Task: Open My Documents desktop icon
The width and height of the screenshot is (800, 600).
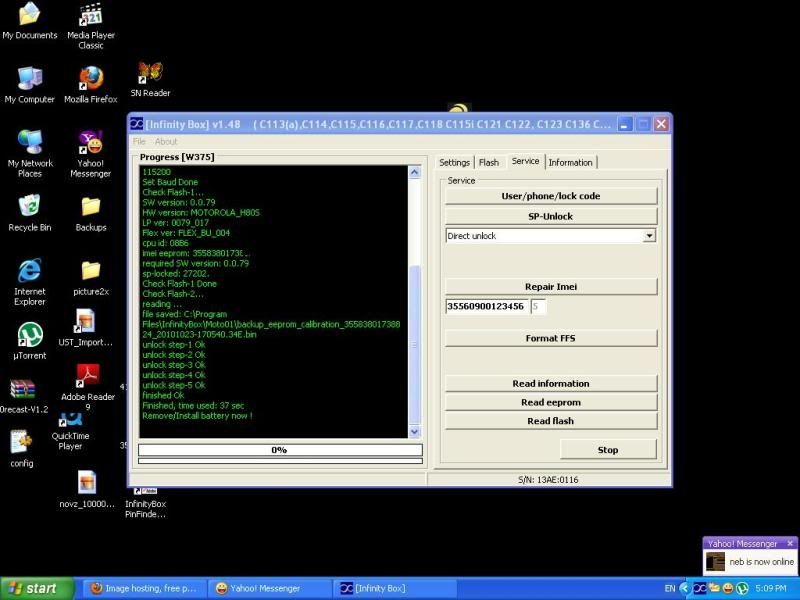Action: coord(30,20)
